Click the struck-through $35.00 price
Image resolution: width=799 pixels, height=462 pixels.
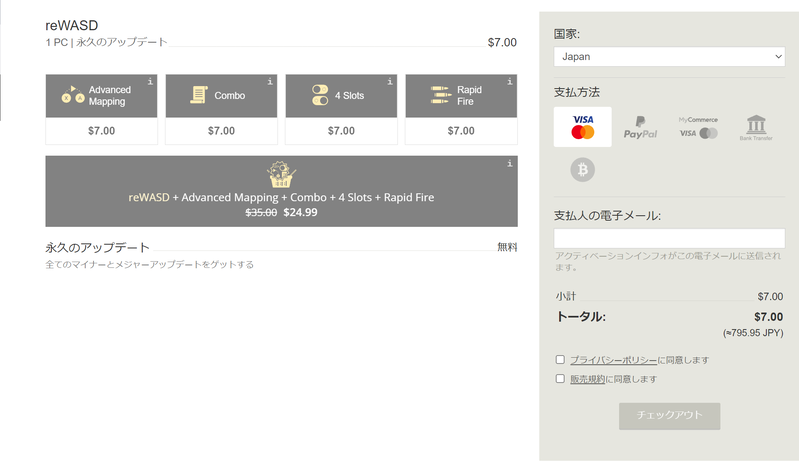(x=261, y=212)
